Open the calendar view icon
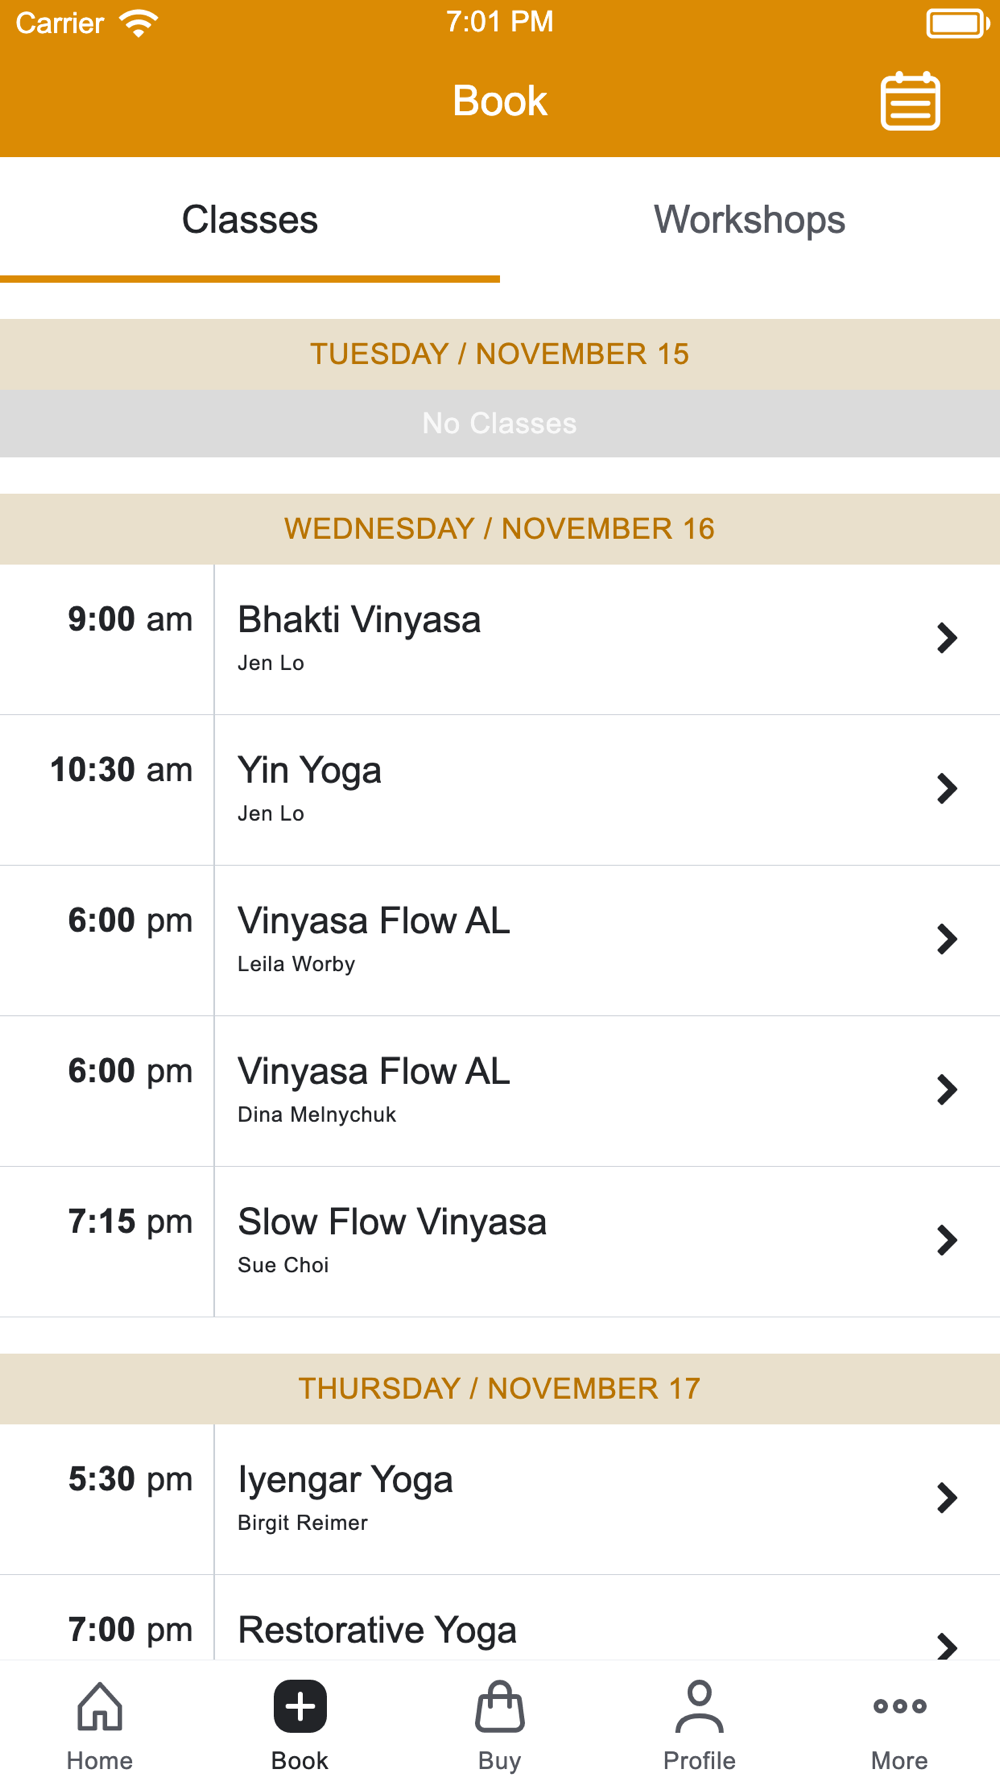Image resolution: width=1000 pixels, height=1778 pixels. tap(909, 101)
